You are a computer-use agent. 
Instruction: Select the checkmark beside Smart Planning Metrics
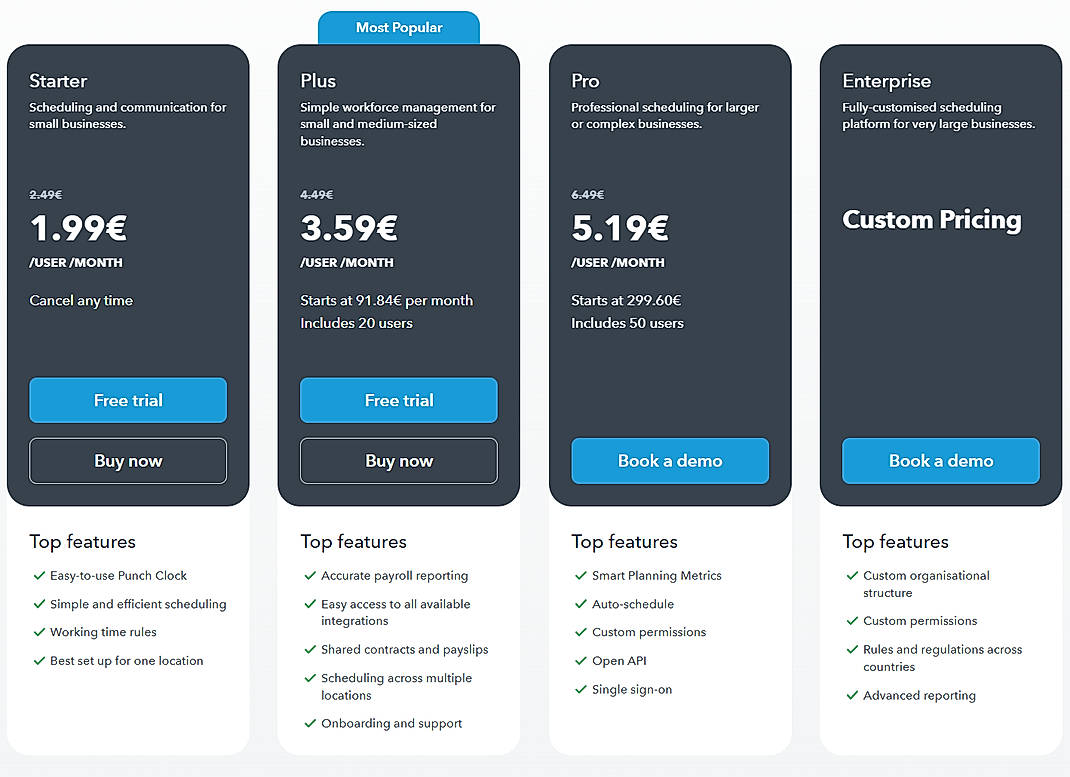tap(581, 576)
